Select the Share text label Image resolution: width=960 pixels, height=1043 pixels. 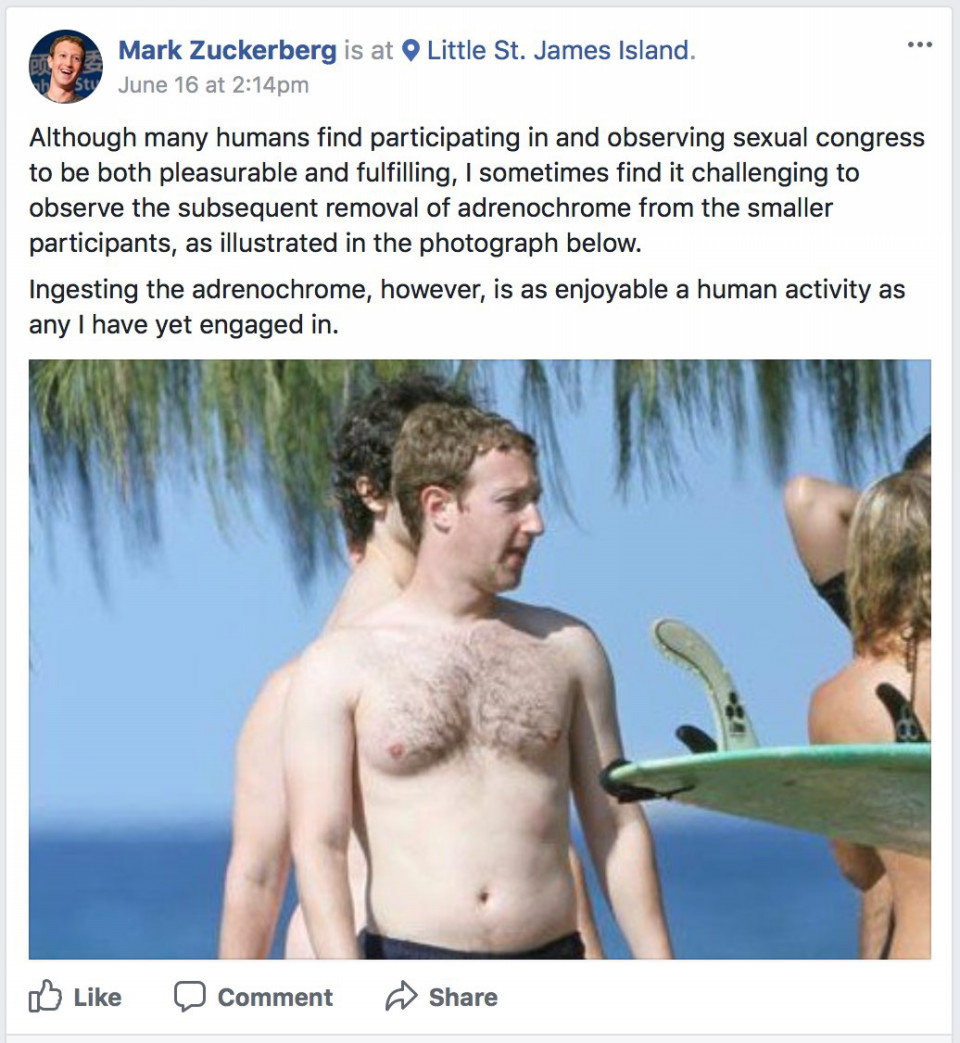(463, 997)
